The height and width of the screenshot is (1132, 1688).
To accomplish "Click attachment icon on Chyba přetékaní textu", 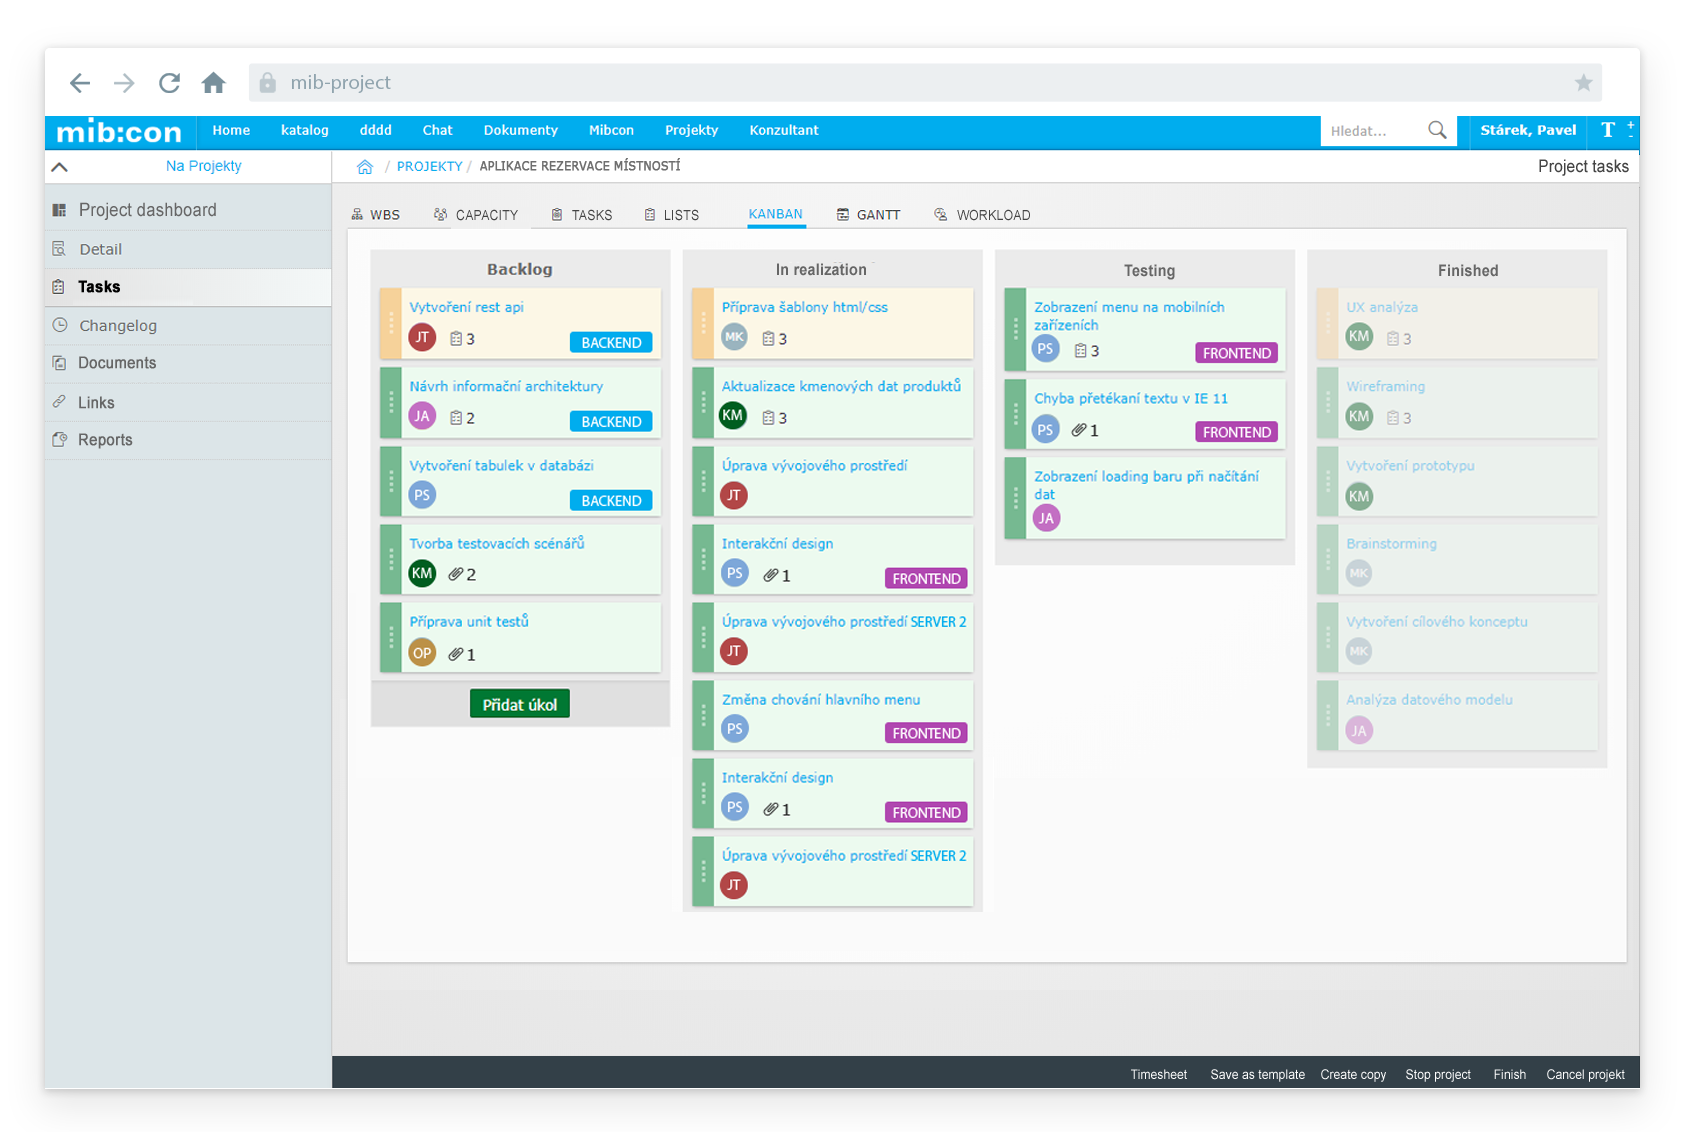I will [x=1078, y=430].
